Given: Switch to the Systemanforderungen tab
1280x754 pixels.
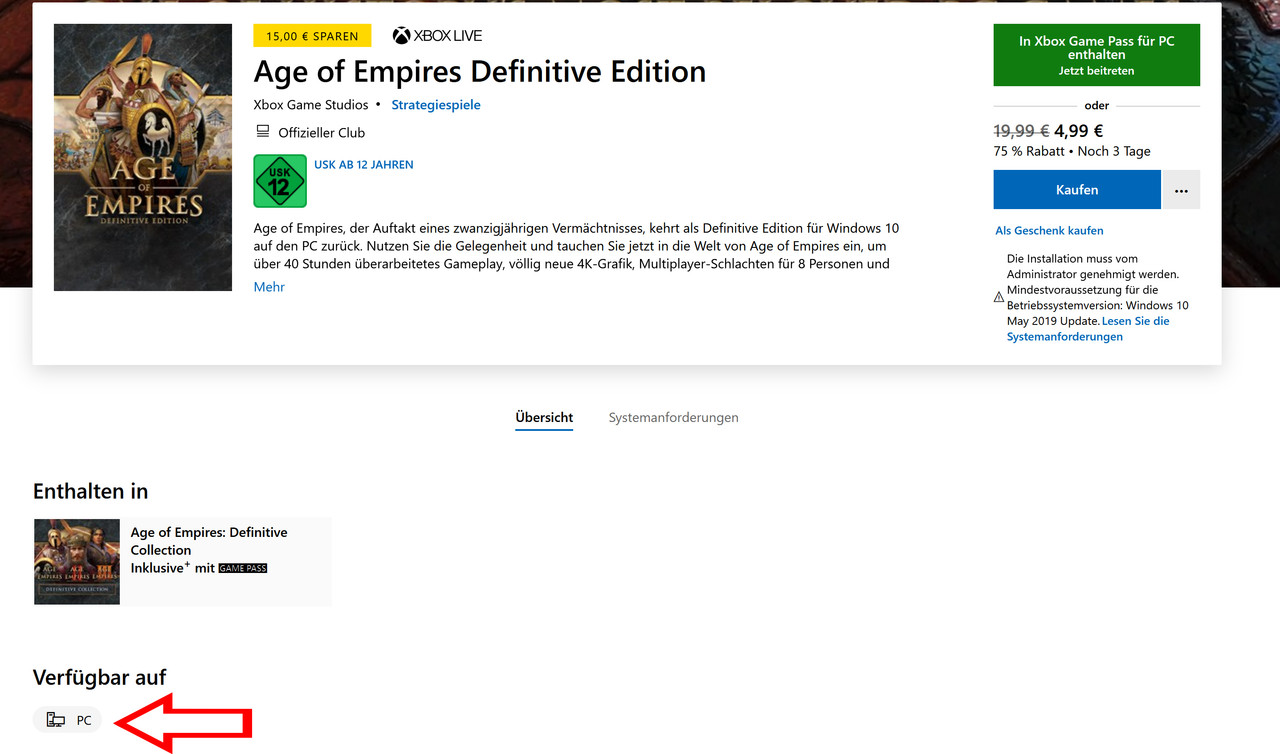Looking at the screenshot, I should tap(673, 417).
